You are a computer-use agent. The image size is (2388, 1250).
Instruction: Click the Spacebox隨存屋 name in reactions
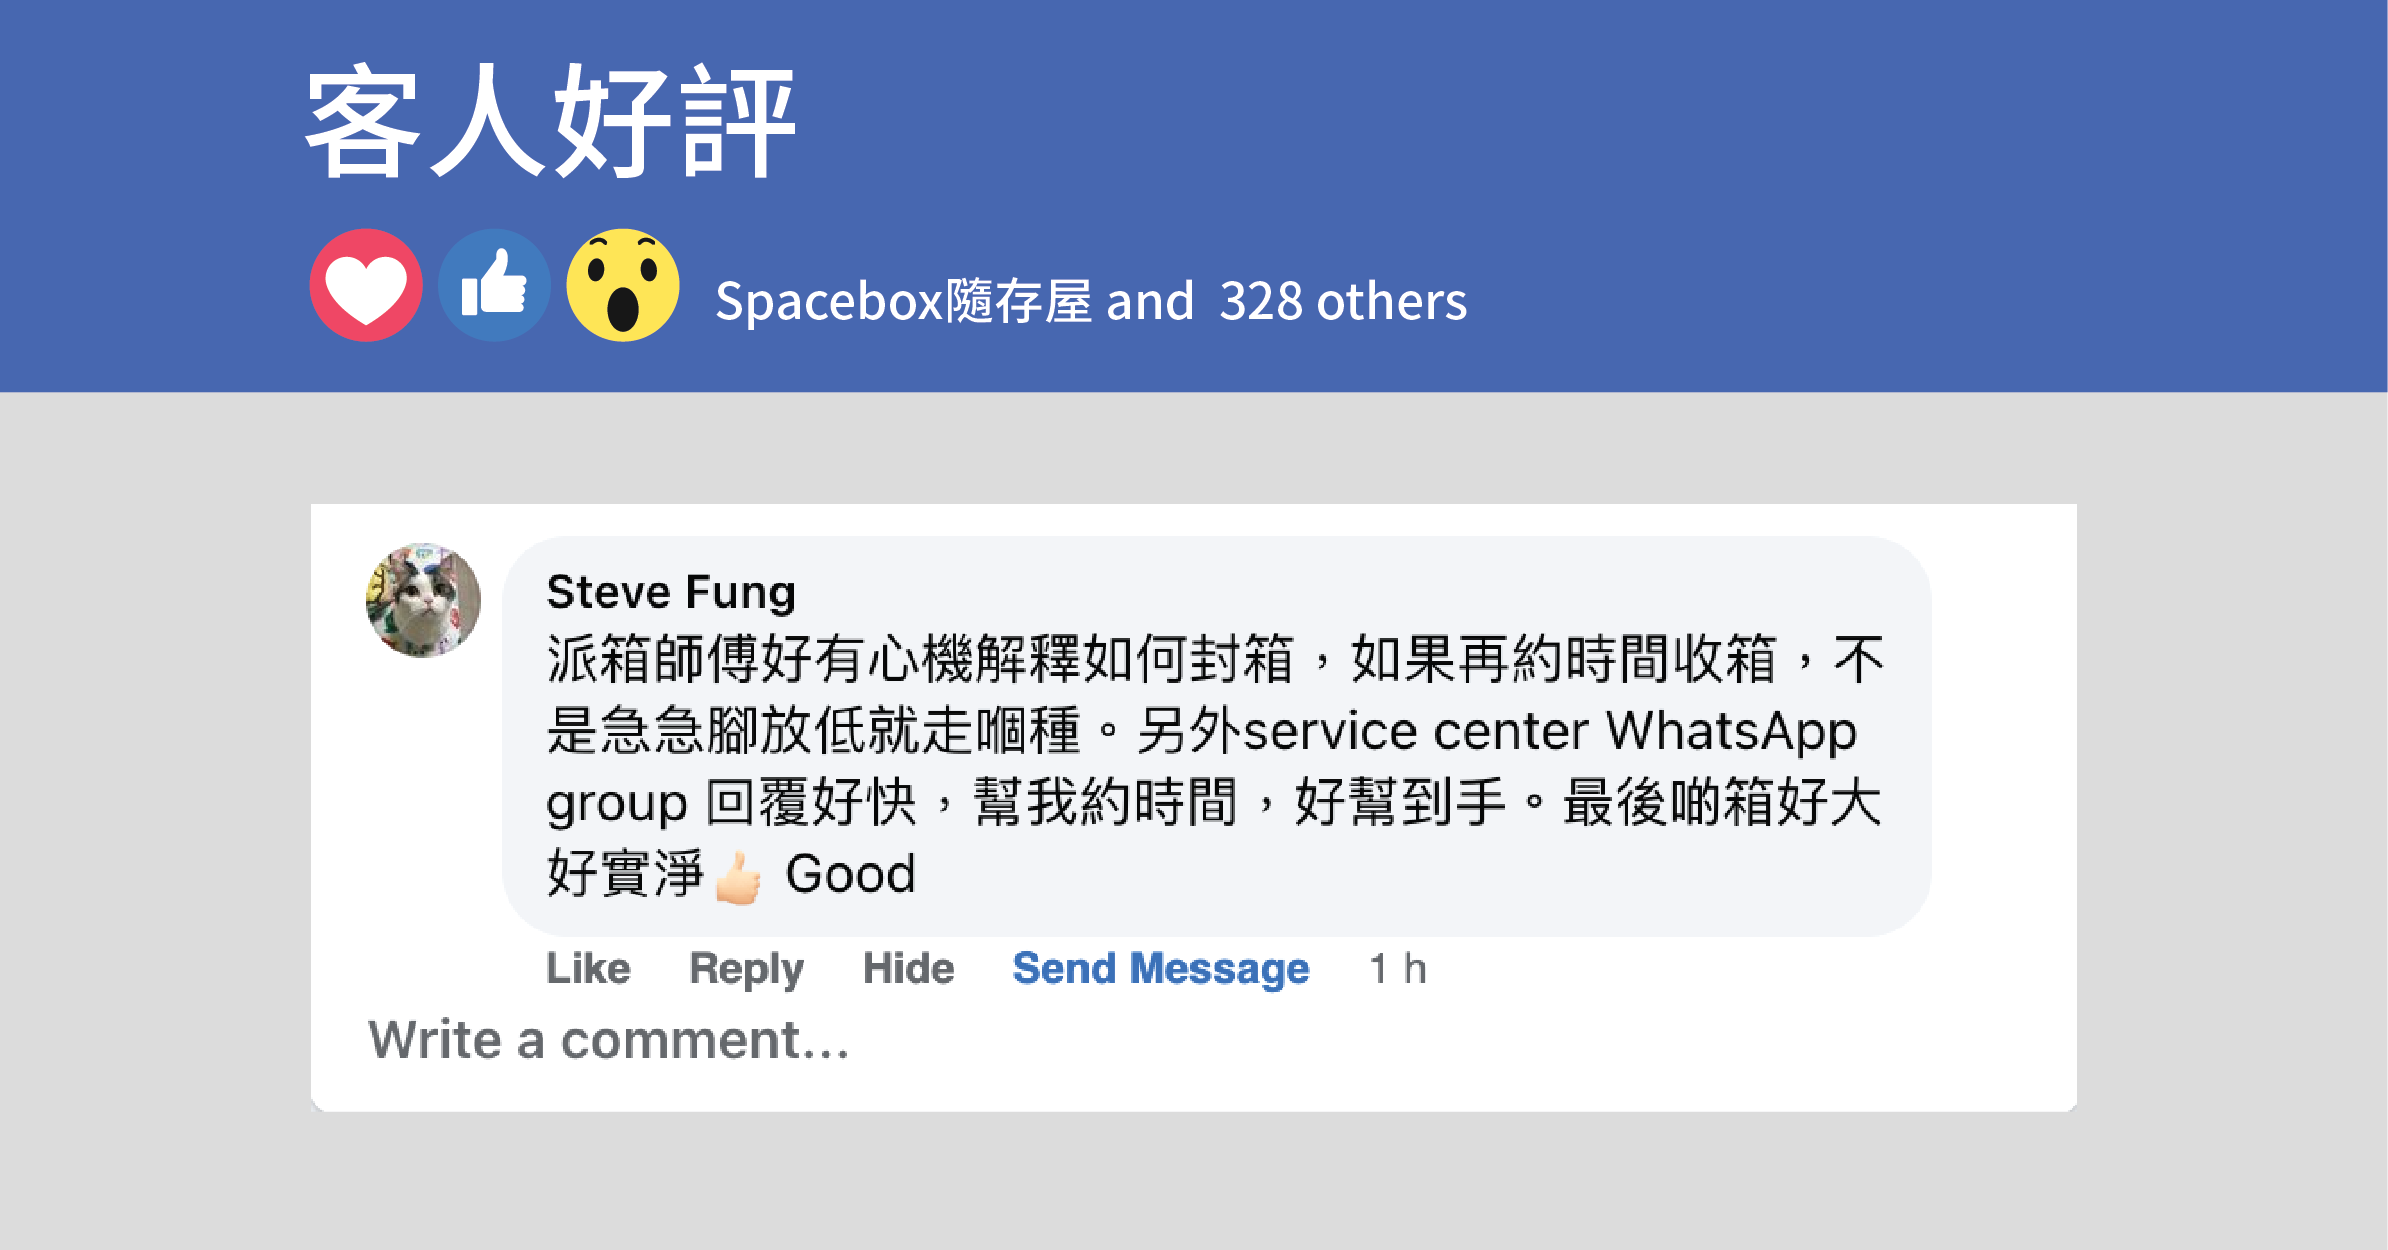click(x=903, y=301)
